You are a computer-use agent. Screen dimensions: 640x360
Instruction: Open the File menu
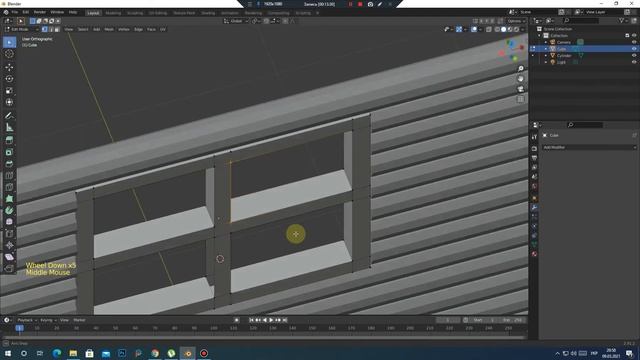click(x=14, y=12)
